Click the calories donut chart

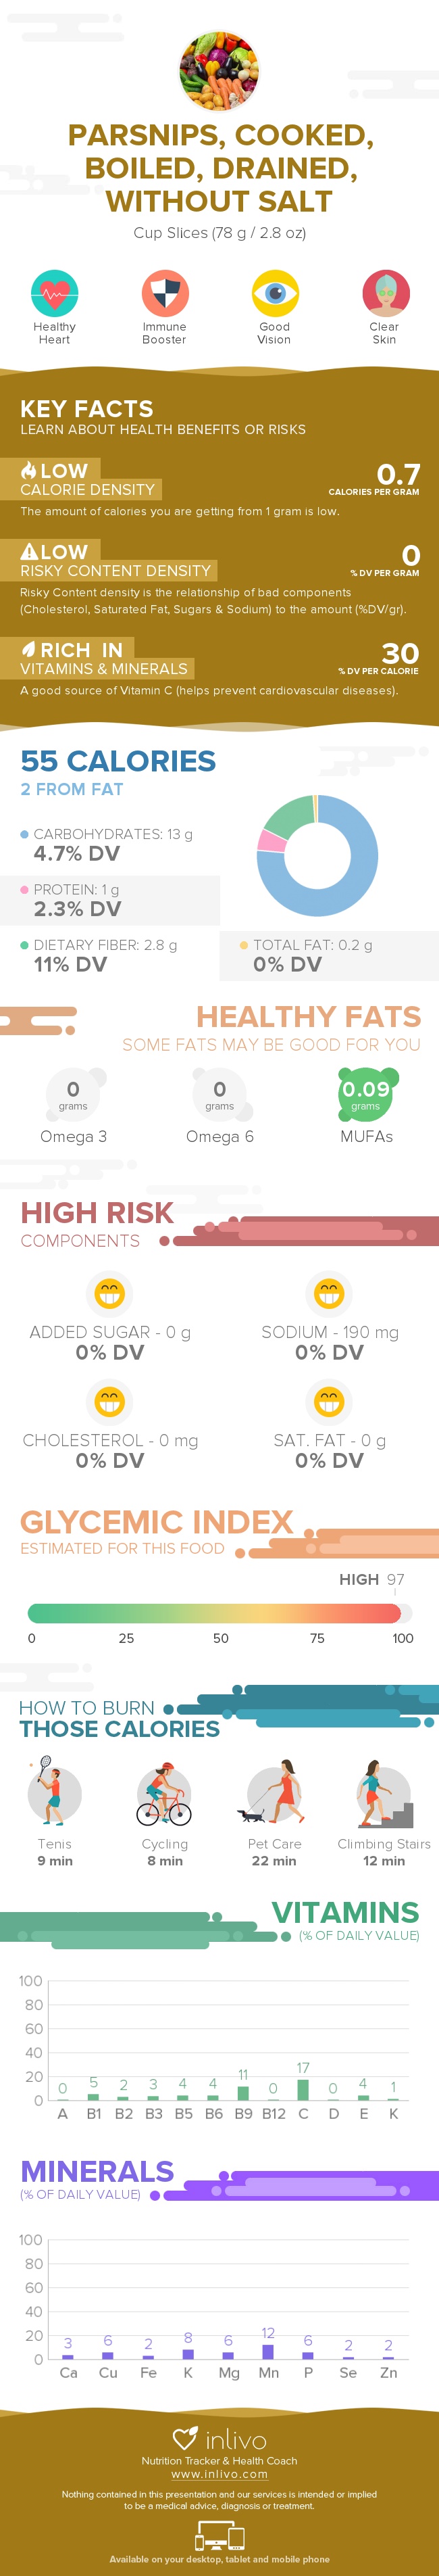(317, 855)
